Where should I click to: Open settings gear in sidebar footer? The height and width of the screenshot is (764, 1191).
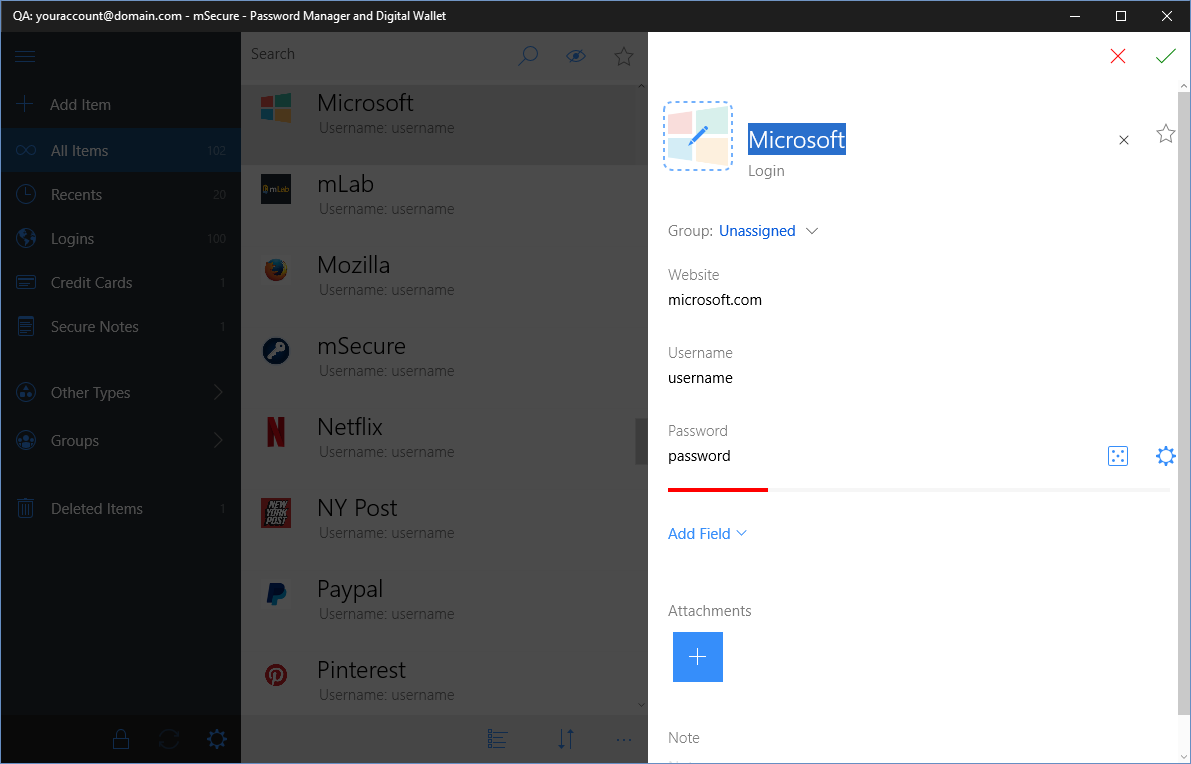[x=216, y=739]
